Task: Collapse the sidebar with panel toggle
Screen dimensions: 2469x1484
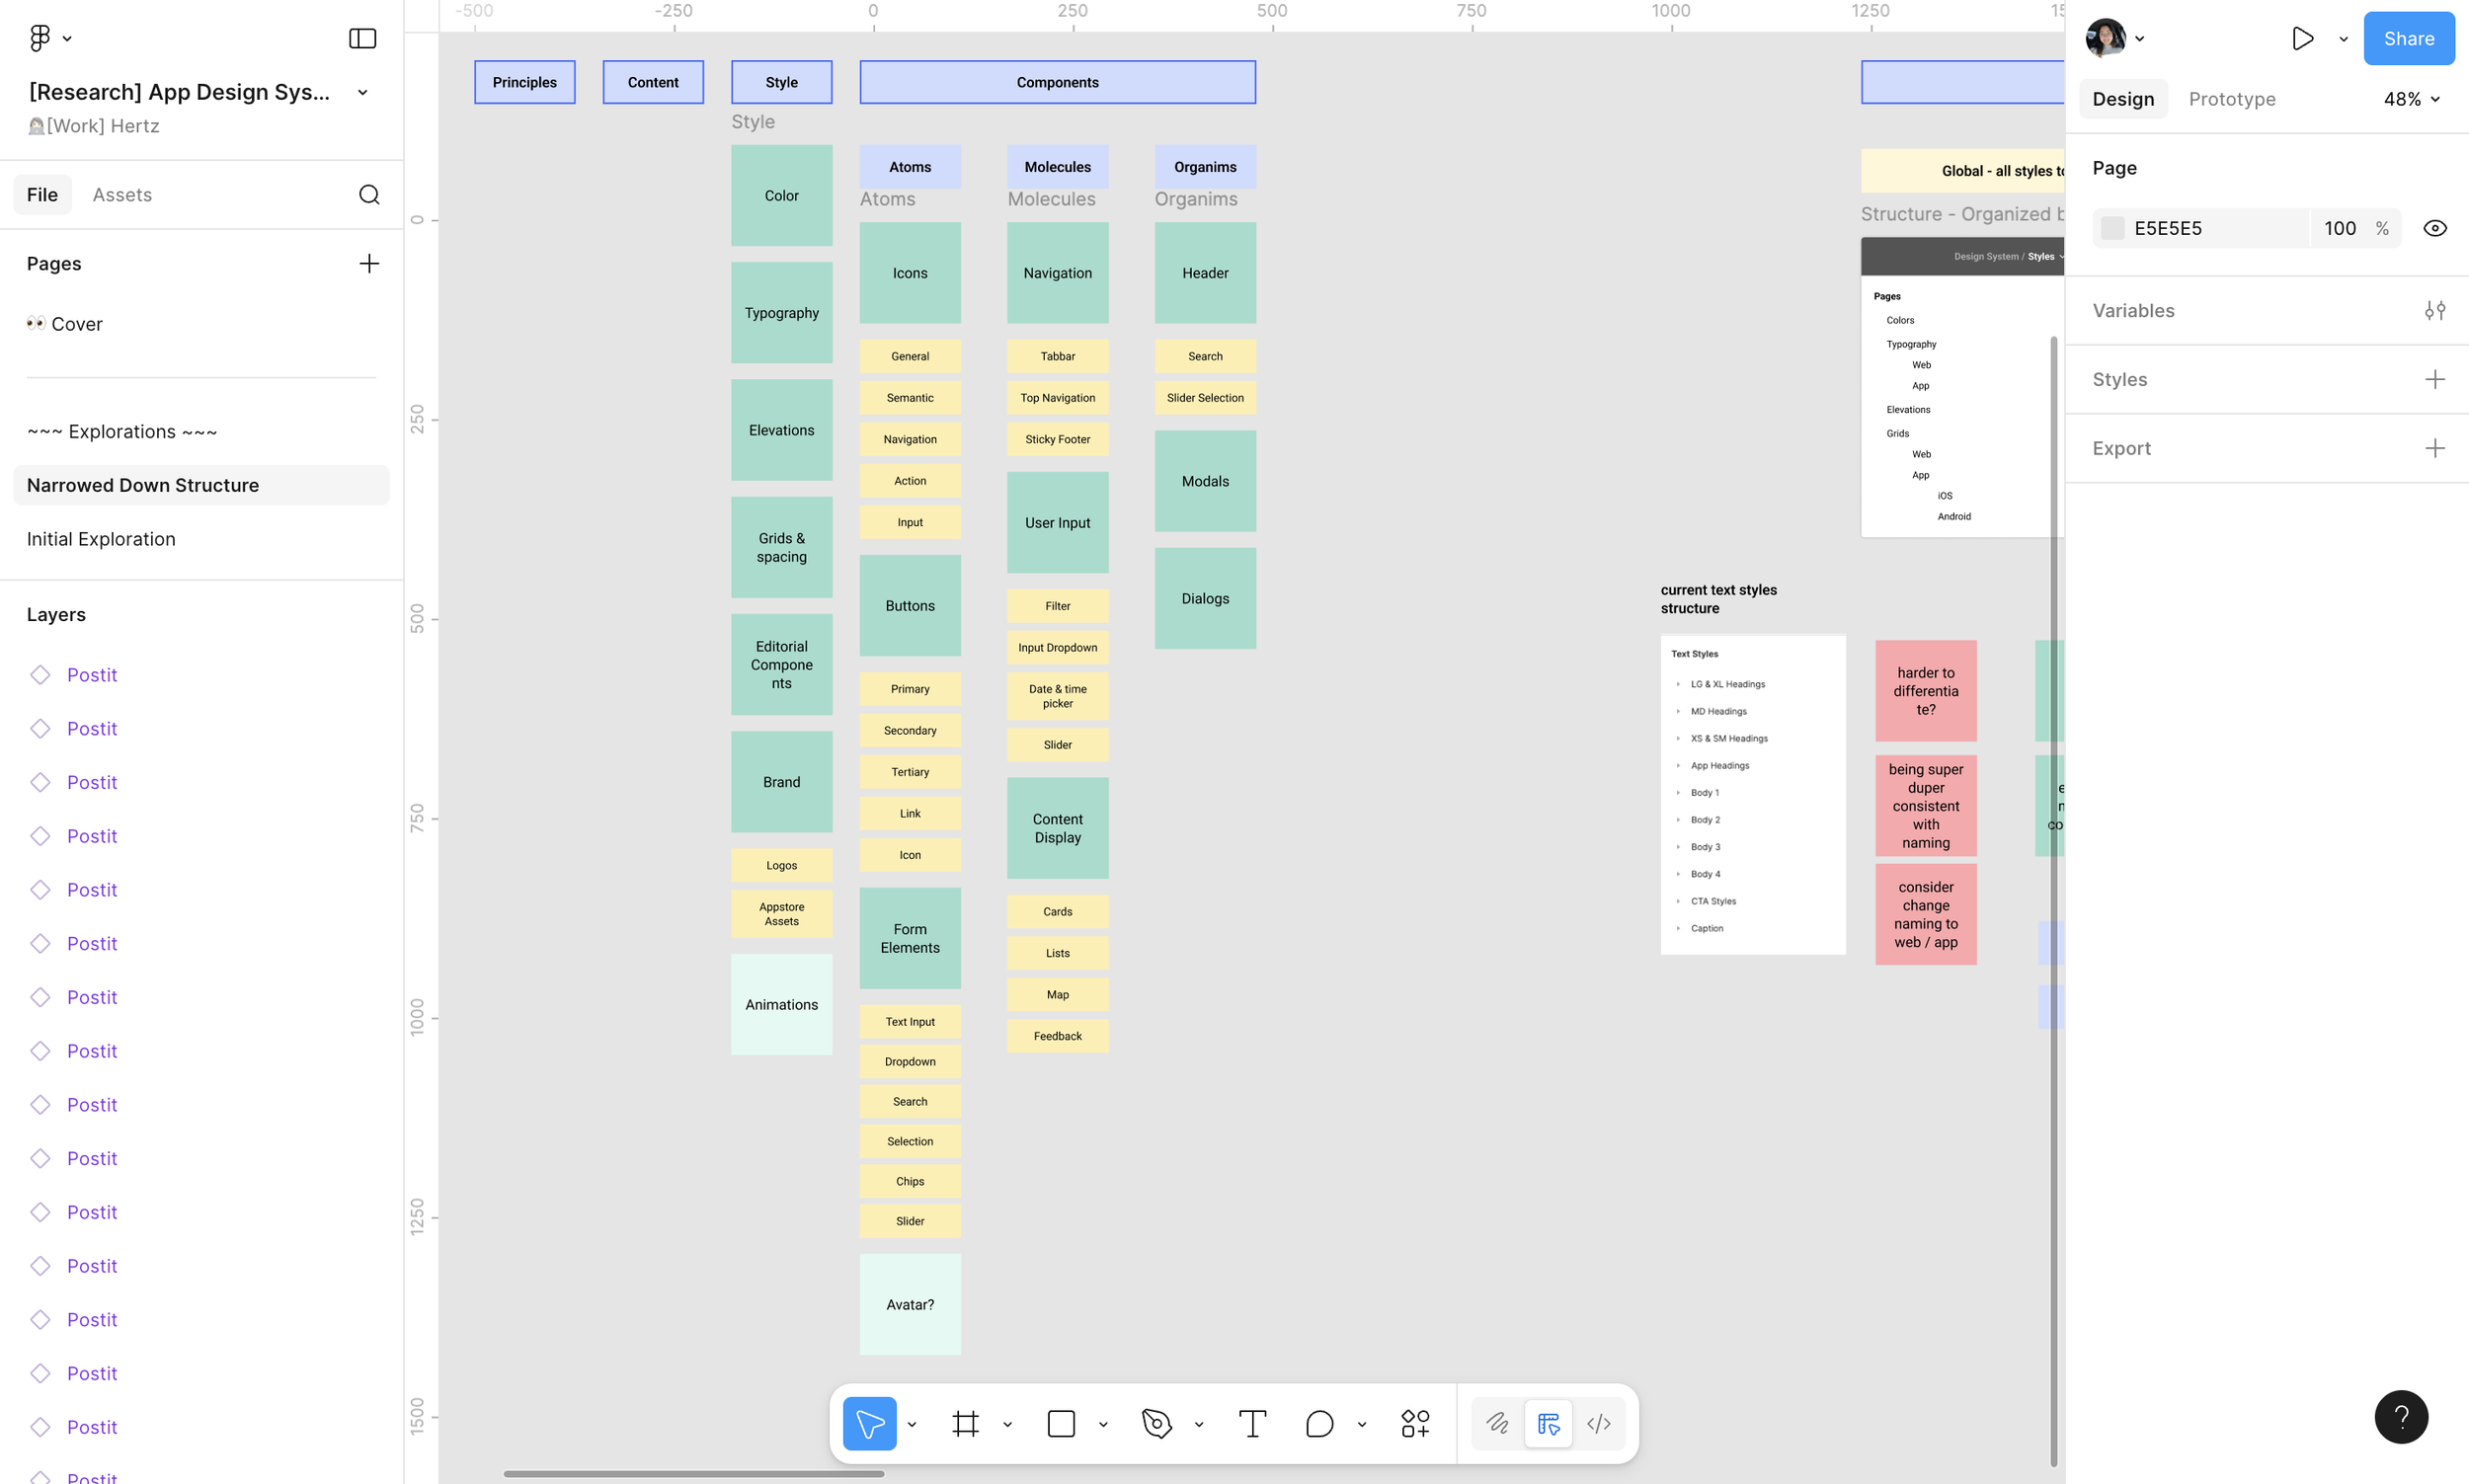Action: tap(362, 38)
